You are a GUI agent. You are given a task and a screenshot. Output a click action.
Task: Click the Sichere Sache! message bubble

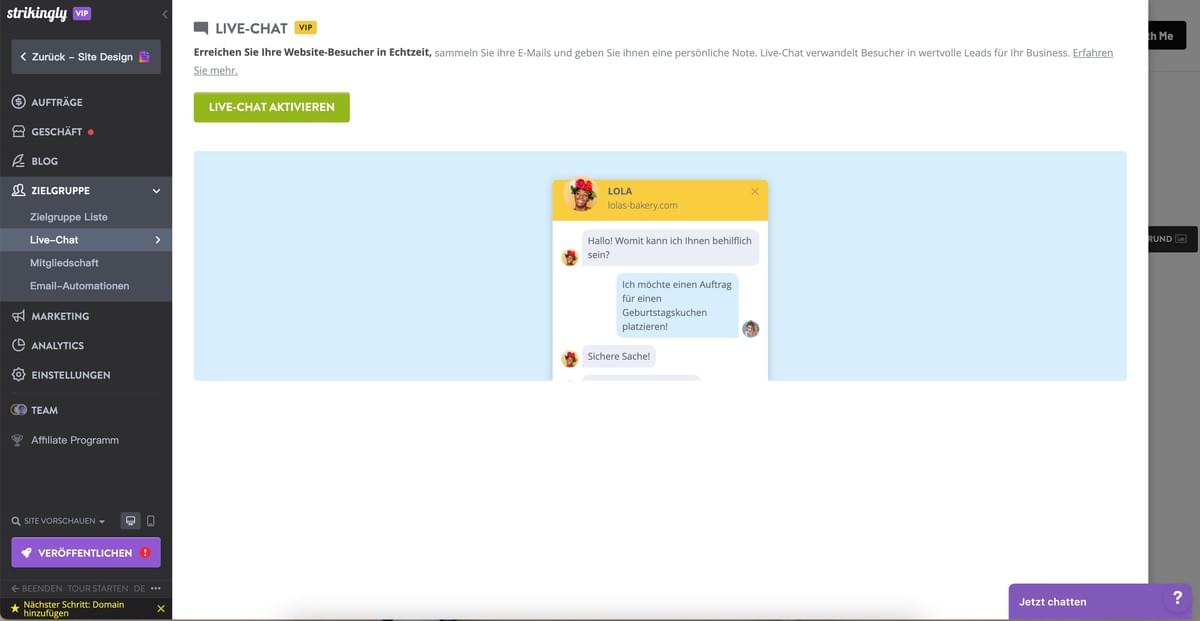coord(619,356)
